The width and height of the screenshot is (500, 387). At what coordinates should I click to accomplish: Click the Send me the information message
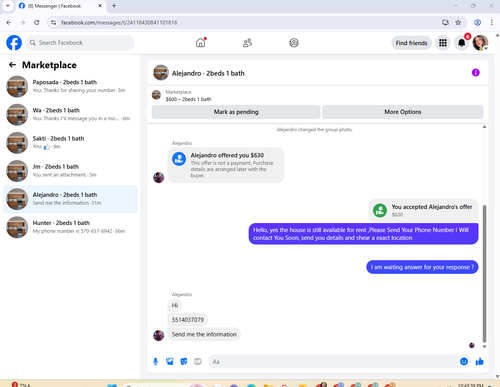tap(204, 334)
